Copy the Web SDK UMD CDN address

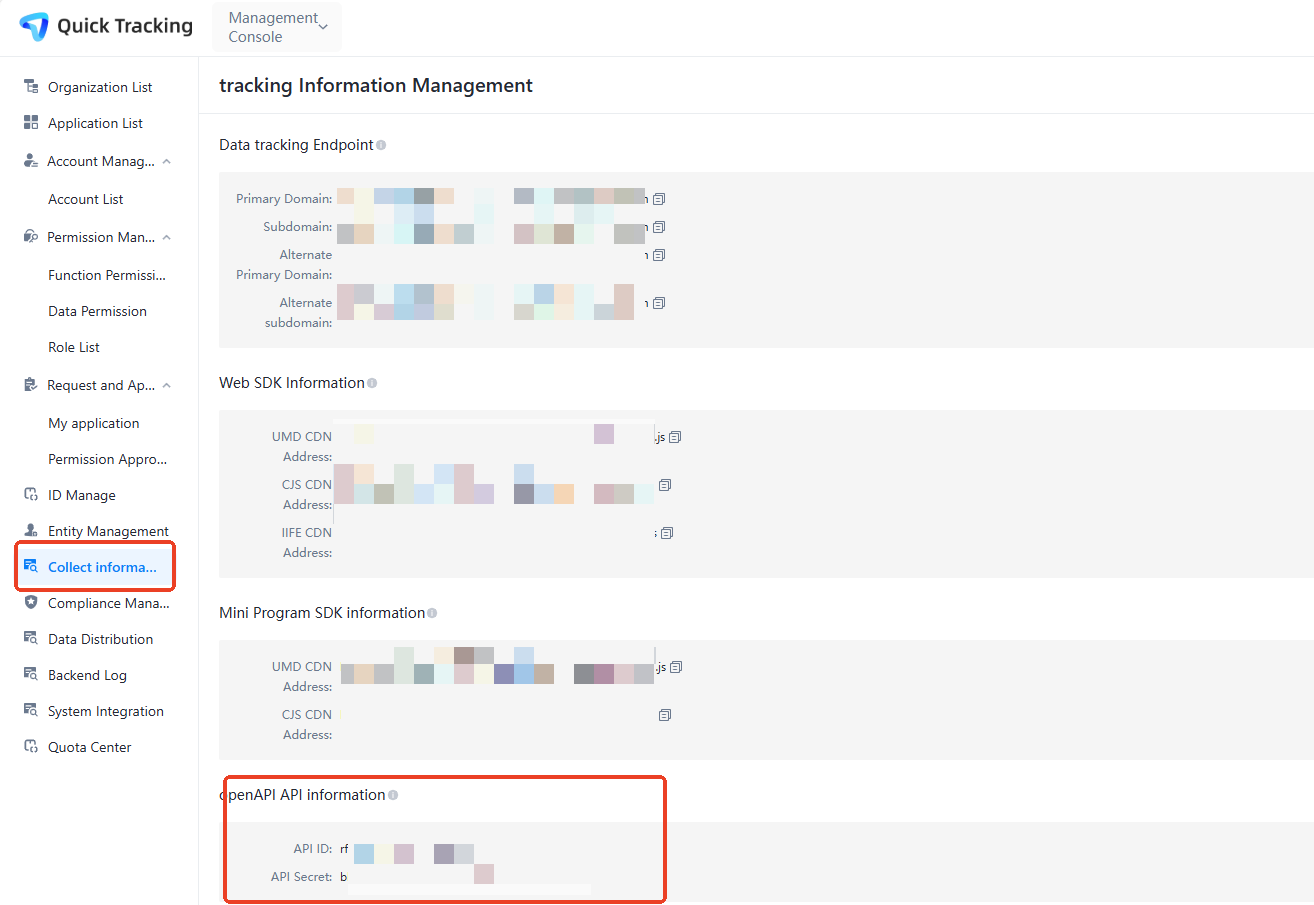pos(675,437)
